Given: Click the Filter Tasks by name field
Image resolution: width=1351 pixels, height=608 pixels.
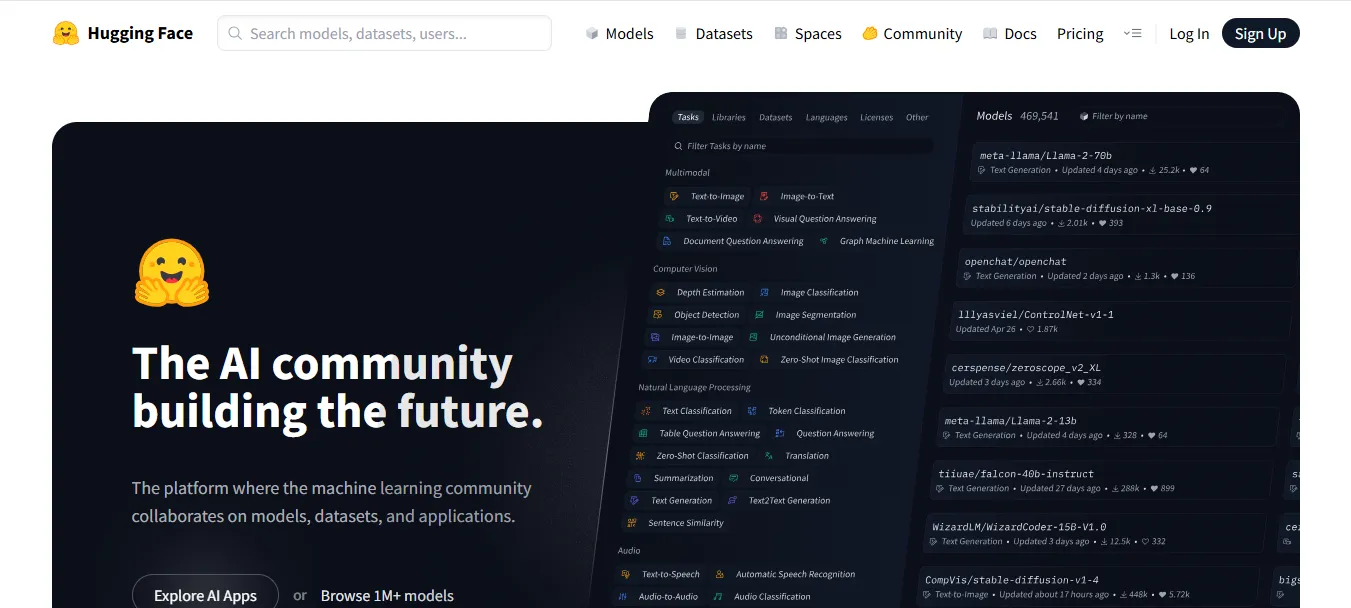Looking at the screenshot, I should pos(800,146).
